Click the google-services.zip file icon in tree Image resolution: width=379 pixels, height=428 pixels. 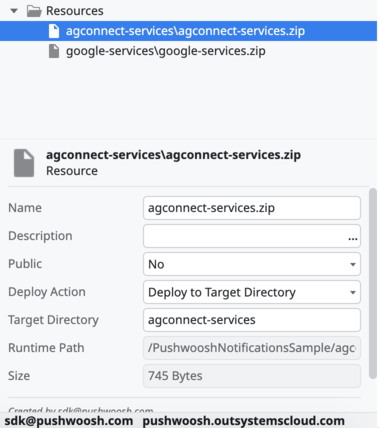[54, 51]
